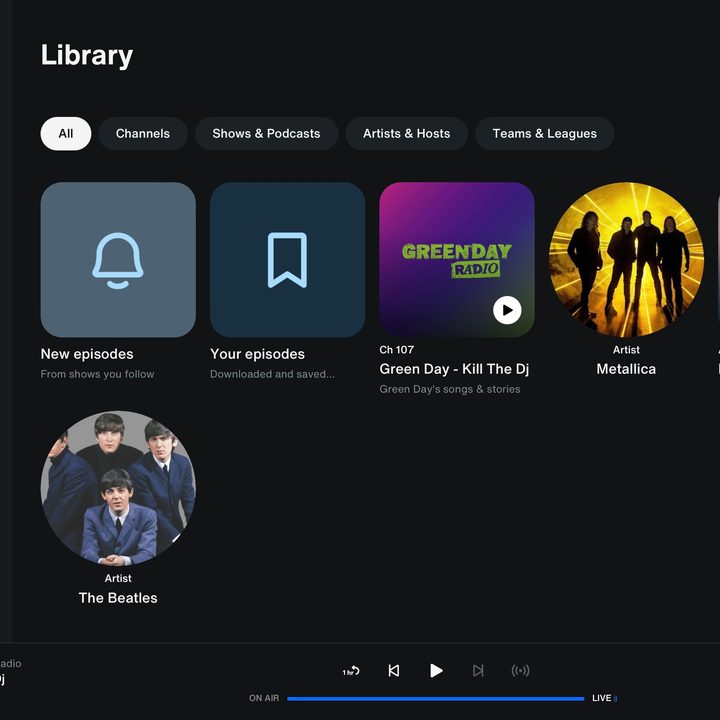This screenshot has height=720, width=720.
Task: Click 'Green Day's songs & stories' description
Action: tap(450, 389)
